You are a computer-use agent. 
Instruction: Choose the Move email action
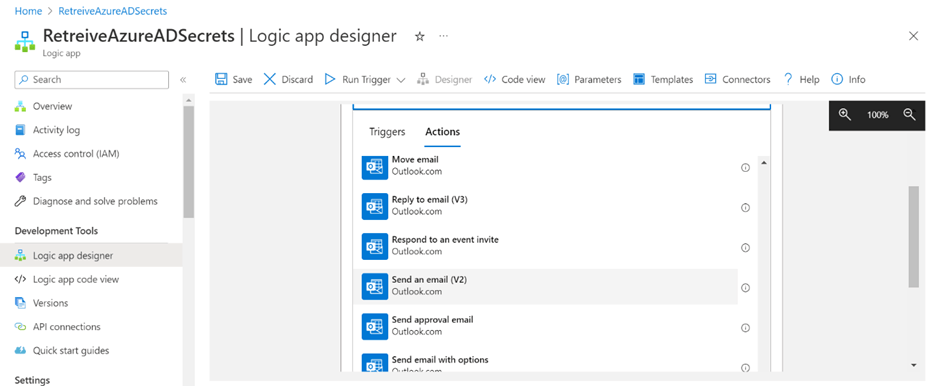click(546, 167)
